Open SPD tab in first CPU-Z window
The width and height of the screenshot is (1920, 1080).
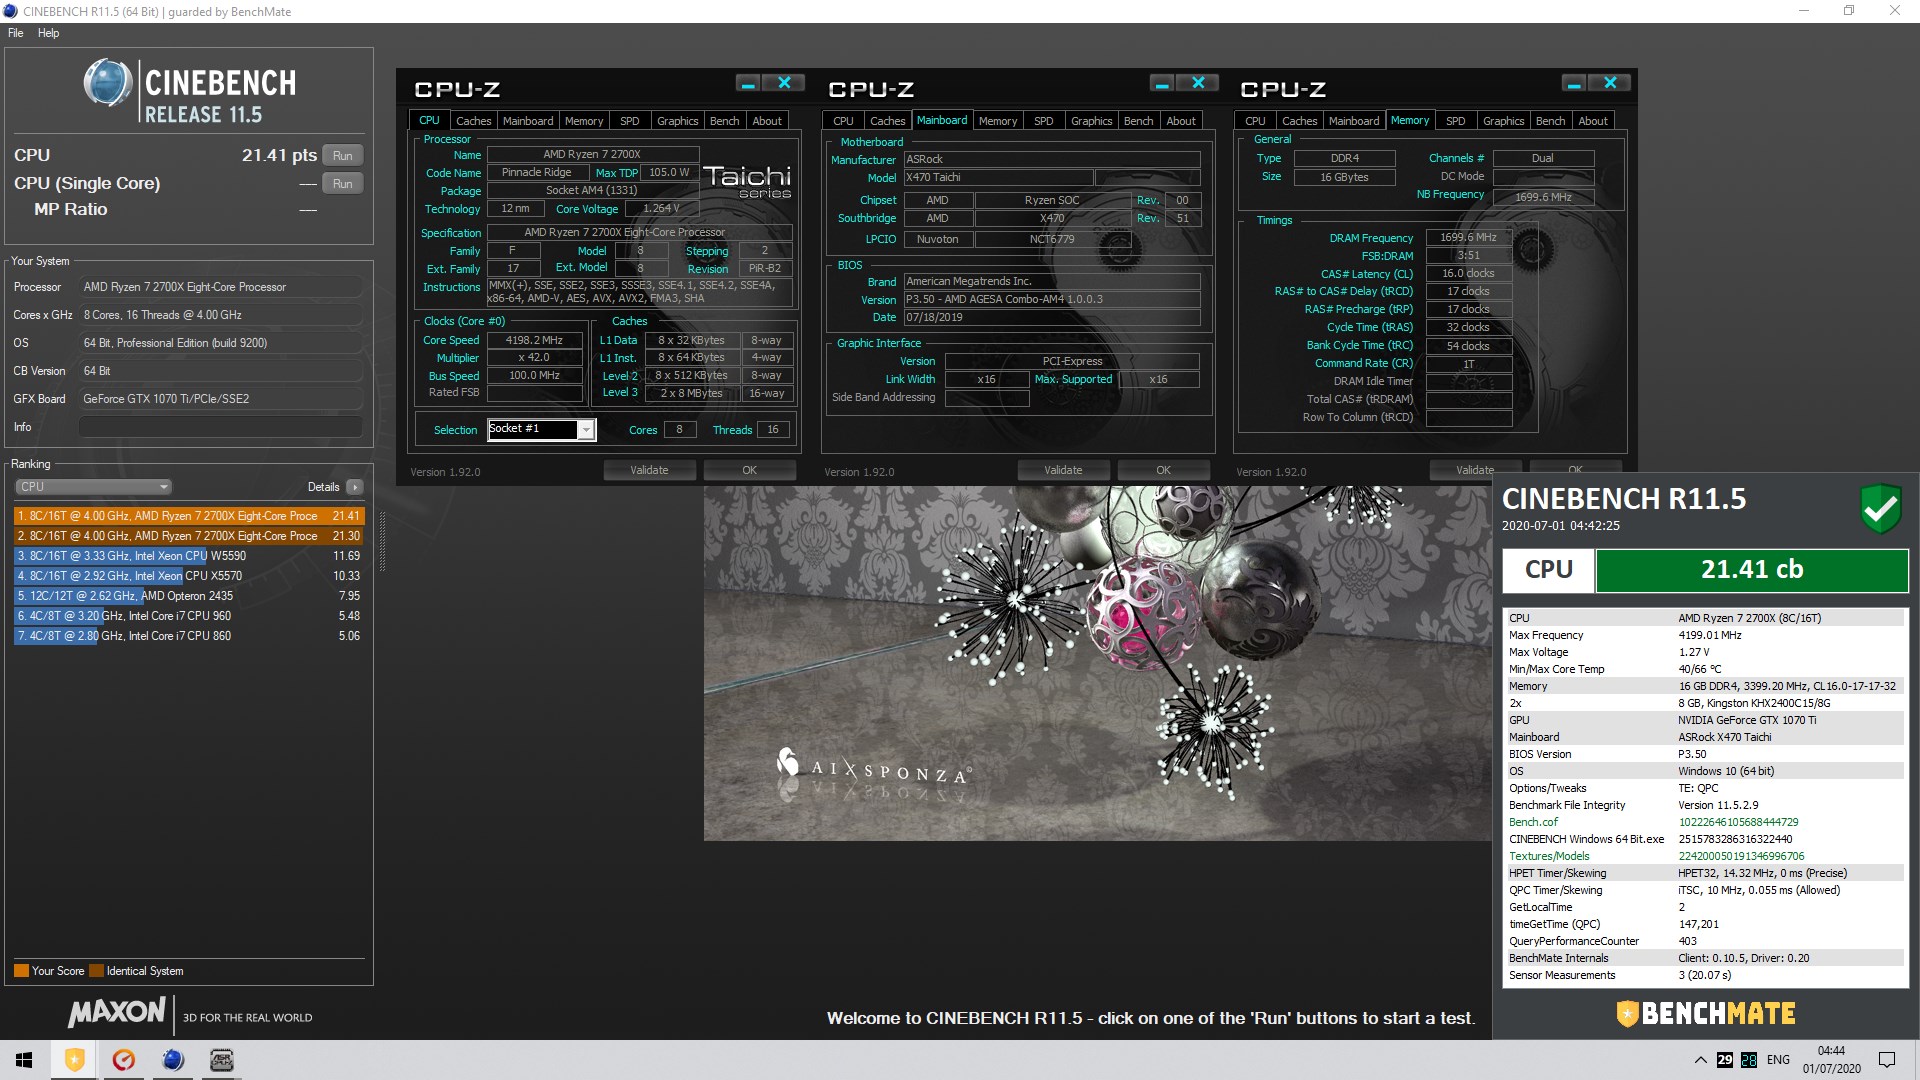pos(629,121)
